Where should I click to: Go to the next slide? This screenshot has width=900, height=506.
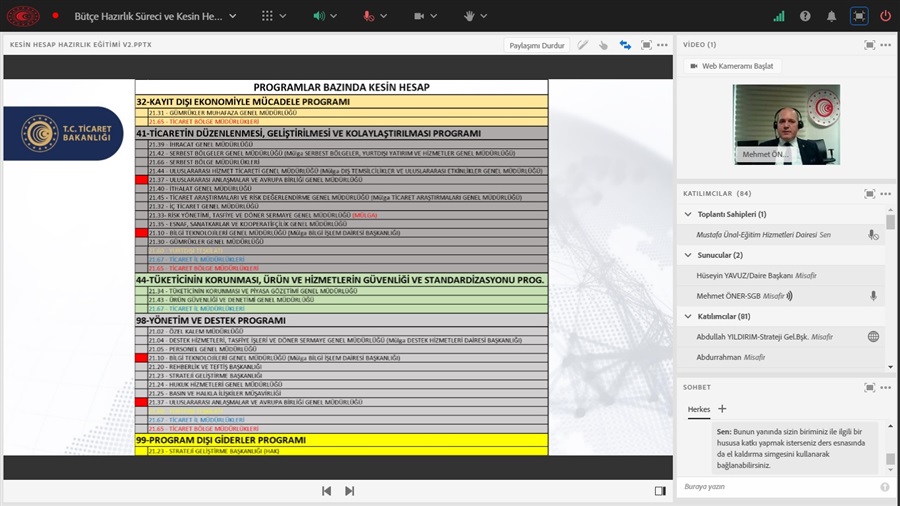(350, 491)
